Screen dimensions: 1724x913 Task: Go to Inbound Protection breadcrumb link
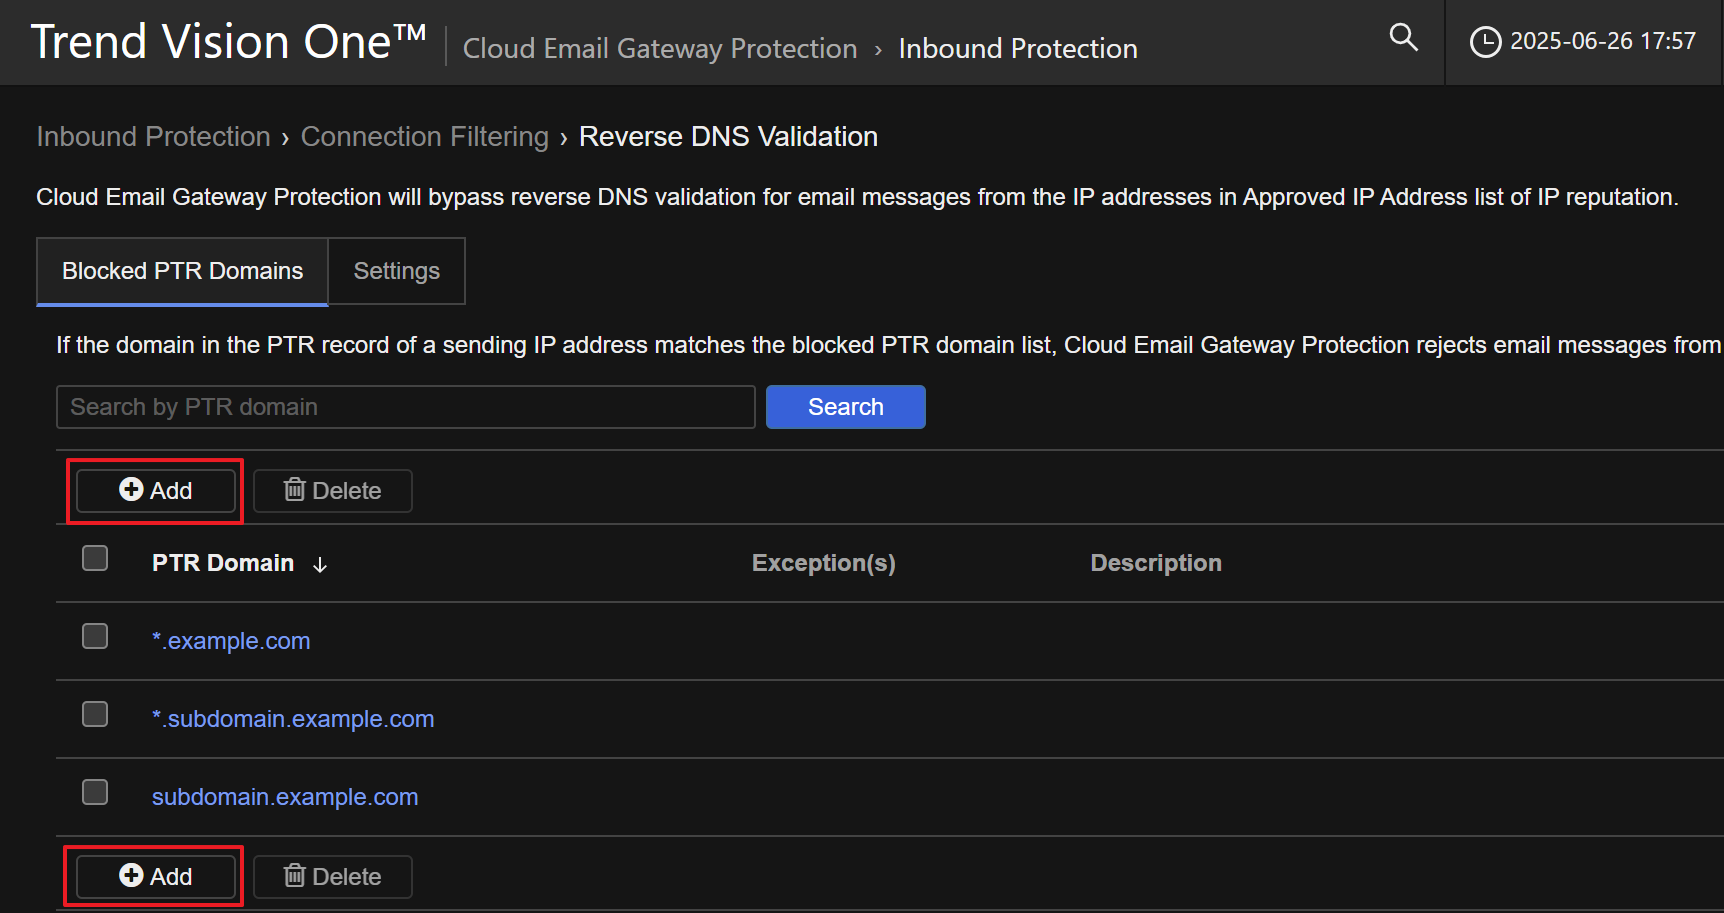154,137
